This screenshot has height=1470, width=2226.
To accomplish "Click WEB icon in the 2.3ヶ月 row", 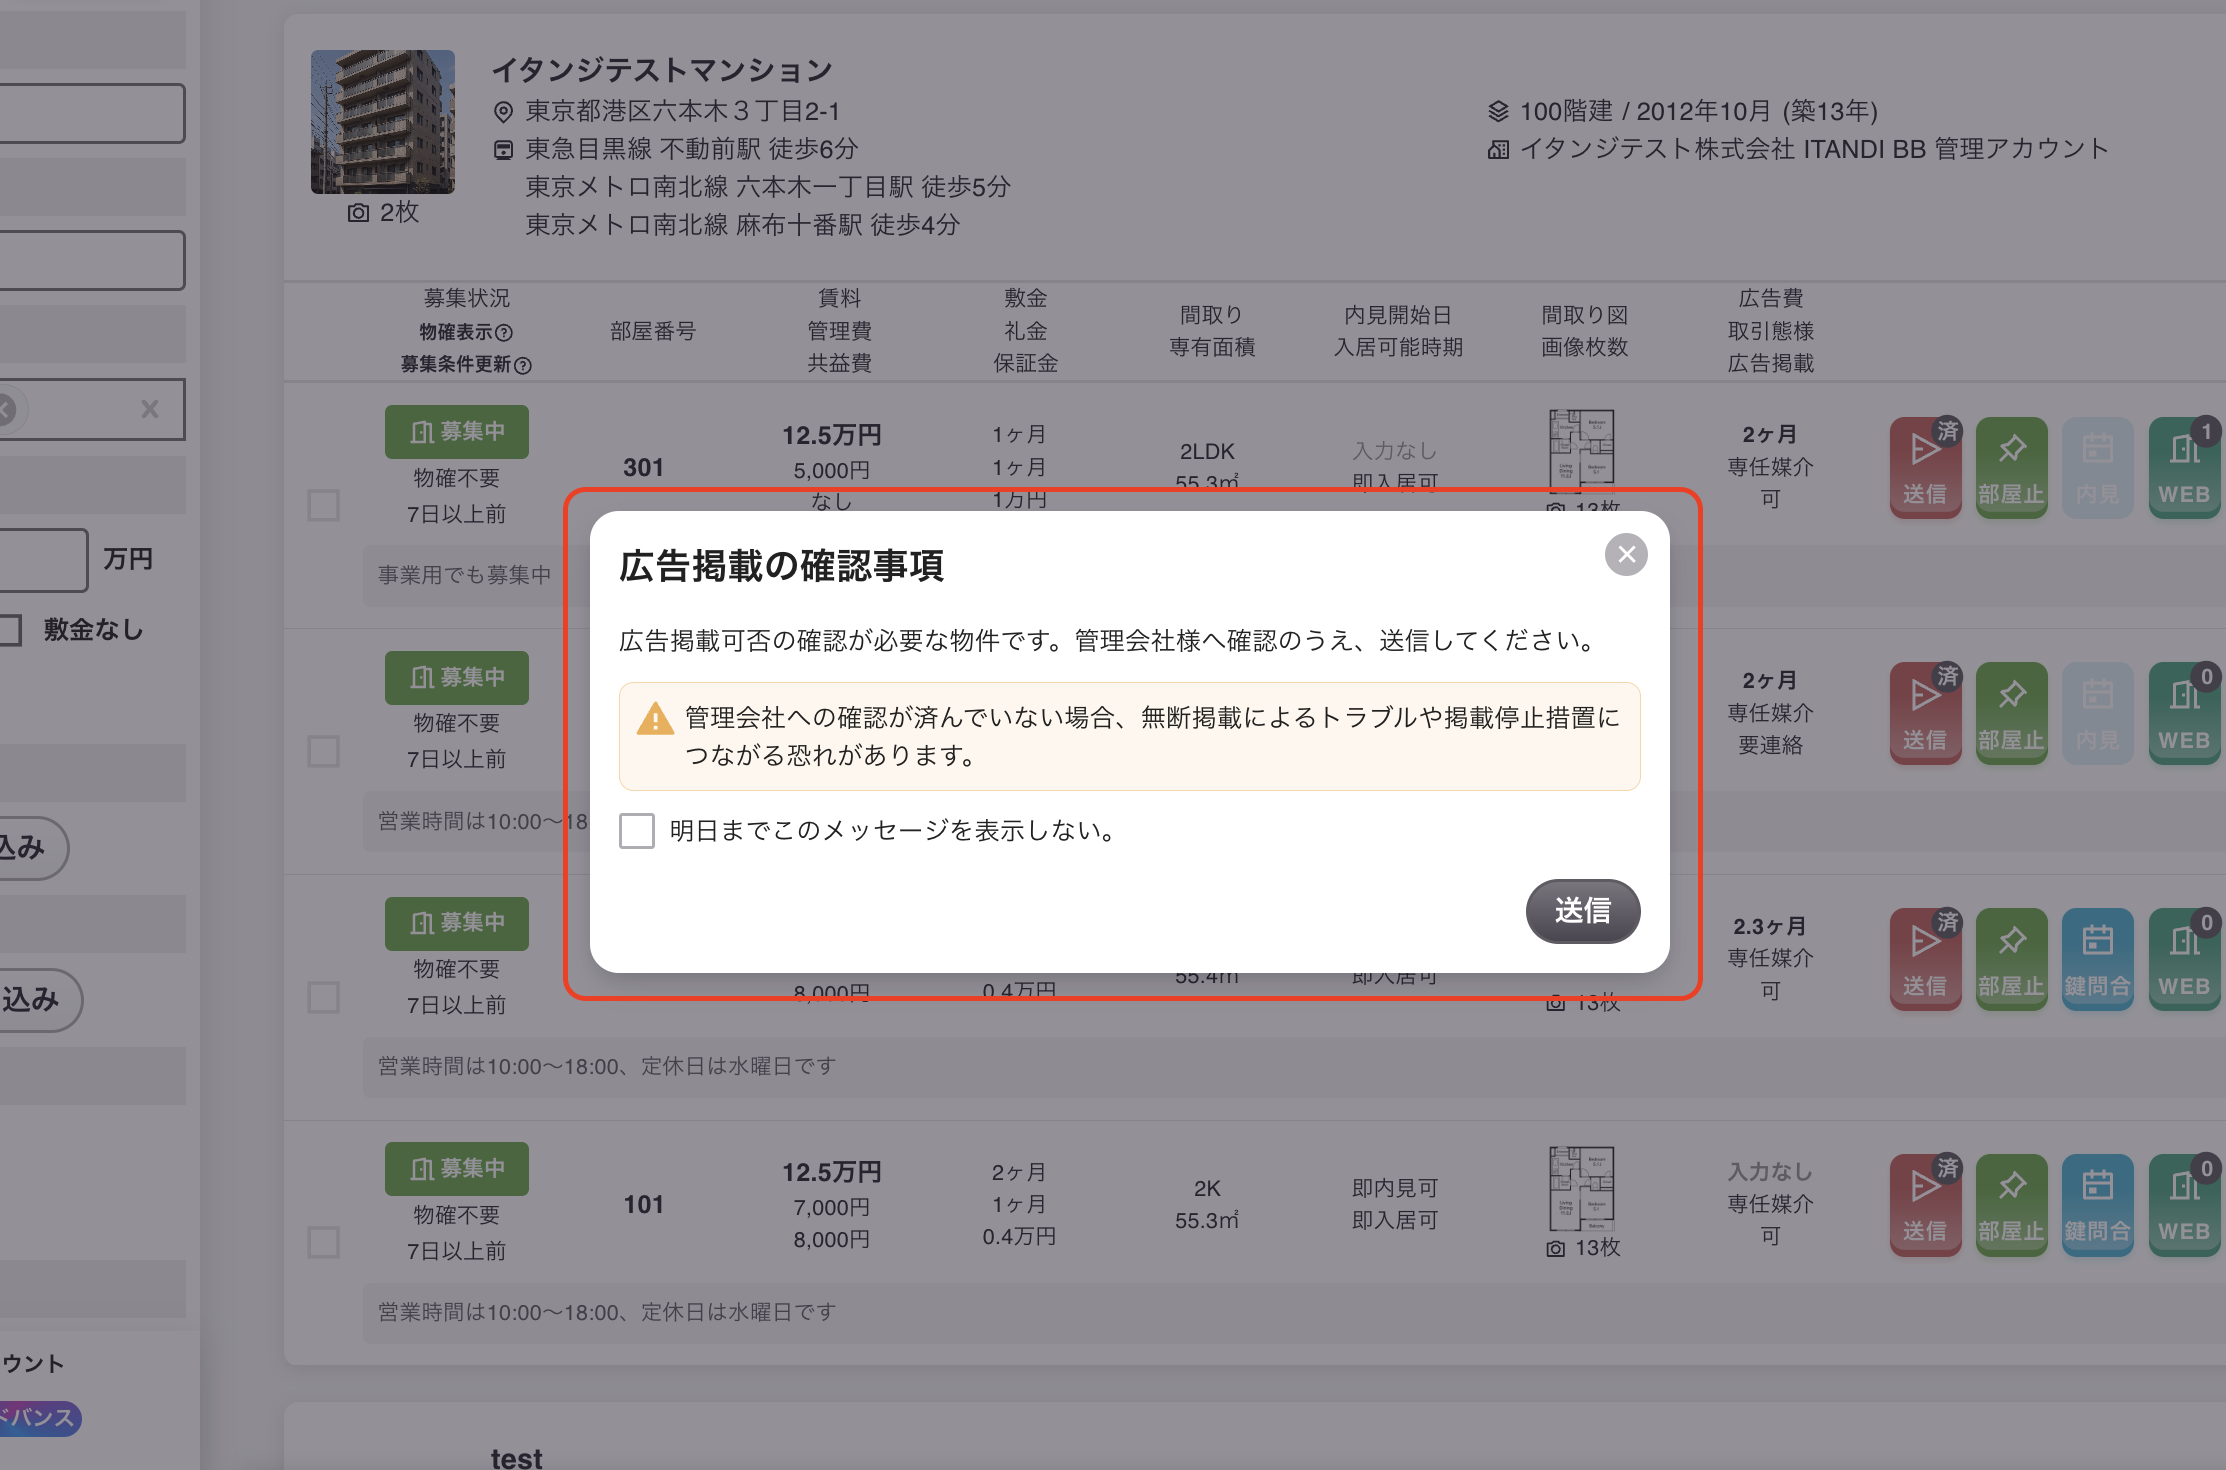I will click(2184, 959).
